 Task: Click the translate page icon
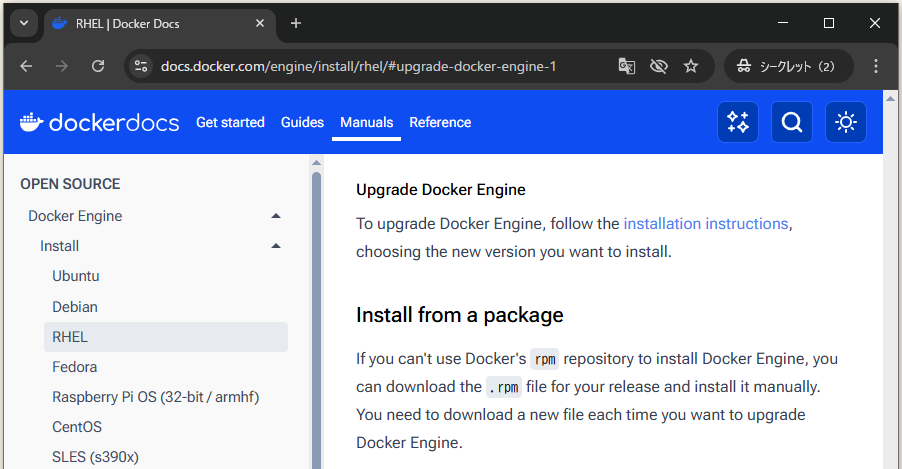(627, 66)
